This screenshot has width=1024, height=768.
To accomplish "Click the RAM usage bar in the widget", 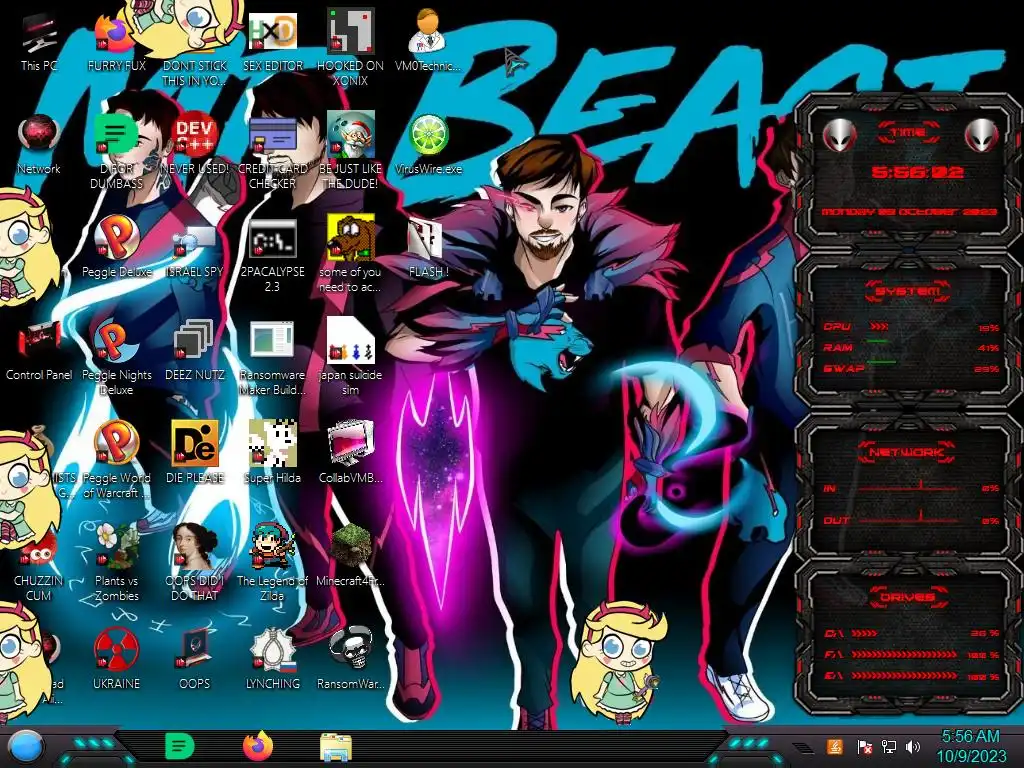I will point(877,342).
